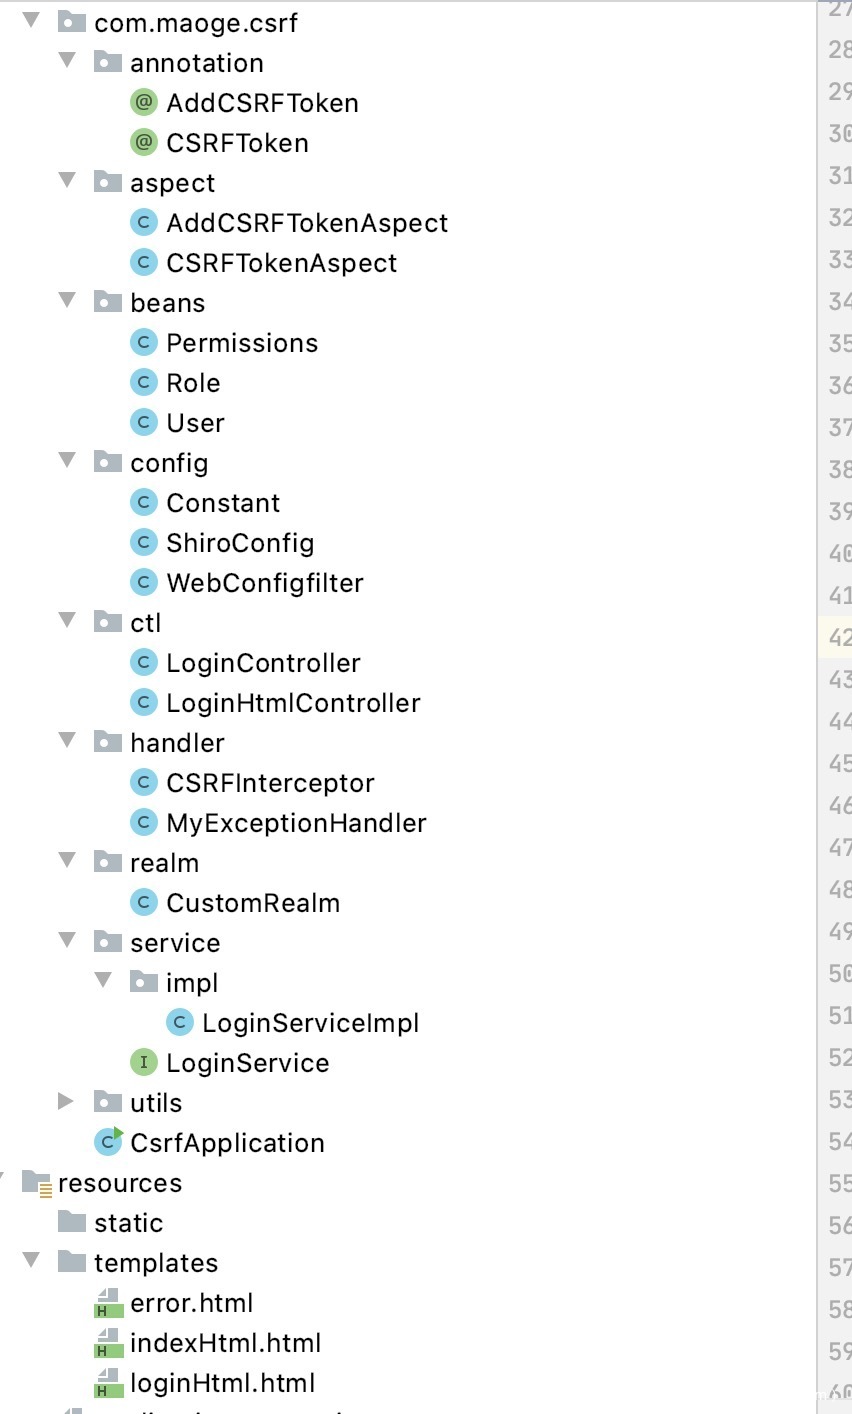
Task: Click the resources folder icon
Action: [36, 1183]
